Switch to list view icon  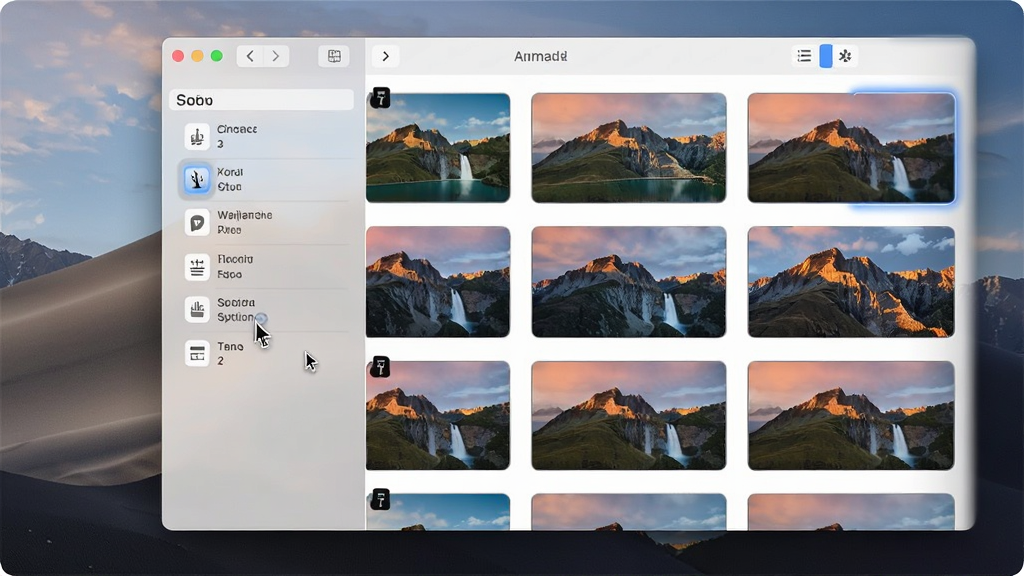pyautogui.click(x=804, y=56)
